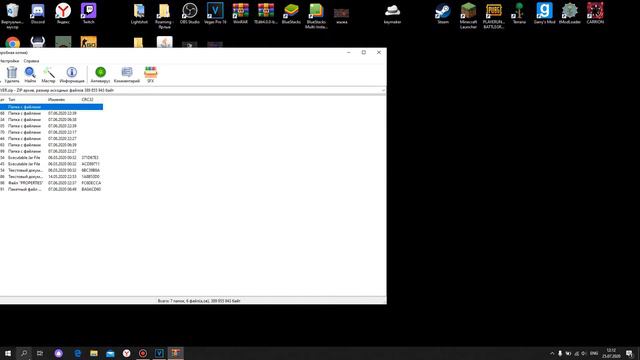Viewport: 640px width, 360px height.
Task: Open the notification center icon
Action: click(x=629, y=353)
